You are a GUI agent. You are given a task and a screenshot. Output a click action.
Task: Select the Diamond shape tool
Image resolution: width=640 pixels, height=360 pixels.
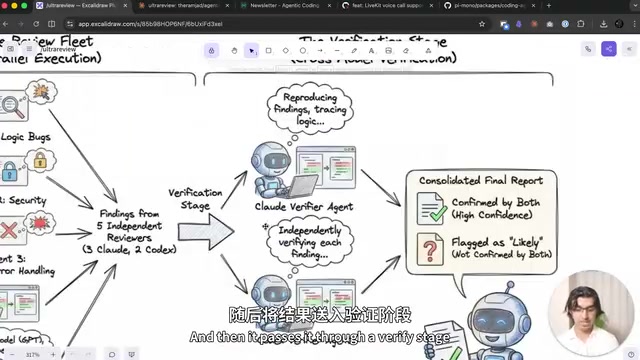click(x=286, y=51)
